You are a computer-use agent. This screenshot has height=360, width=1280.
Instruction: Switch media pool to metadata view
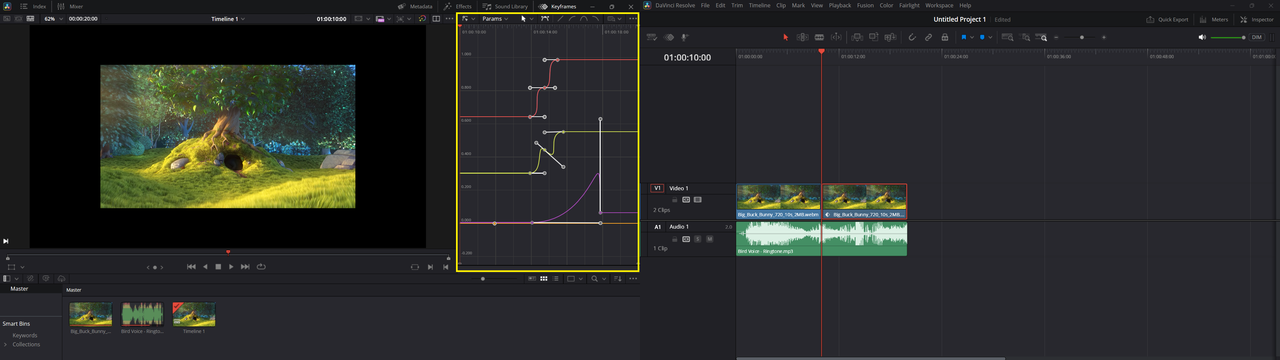point(532,278)
